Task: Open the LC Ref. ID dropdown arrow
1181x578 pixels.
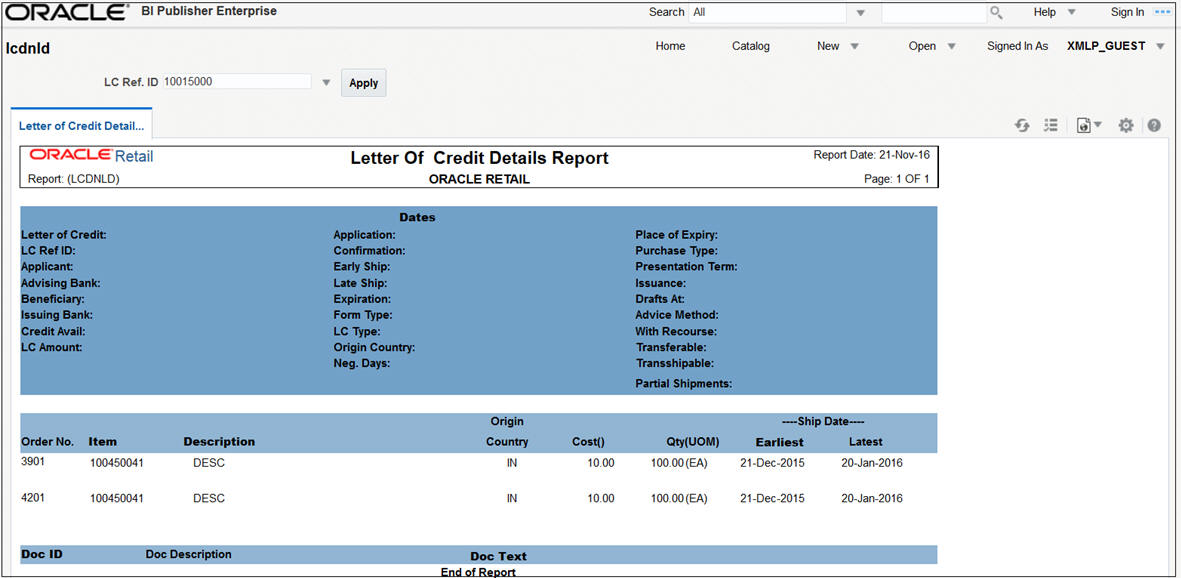Action: pyautogui.click(x=326, y=83)
